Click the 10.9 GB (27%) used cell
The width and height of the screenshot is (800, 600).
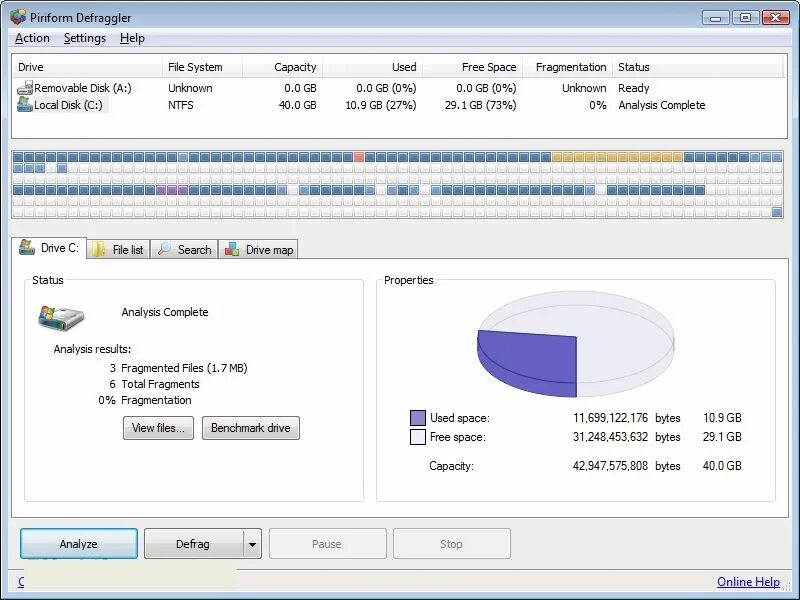click(381, 105)
